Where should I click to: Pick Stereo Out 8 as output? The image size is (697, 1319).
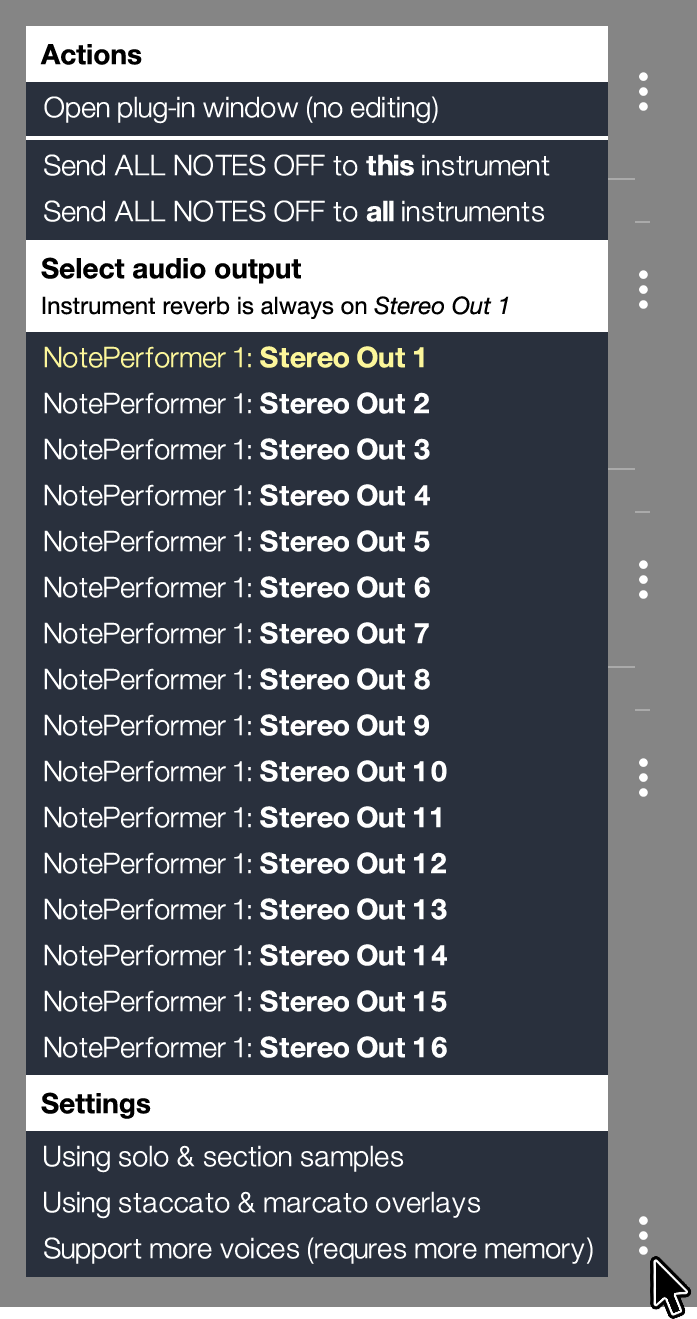coord(317,680)
